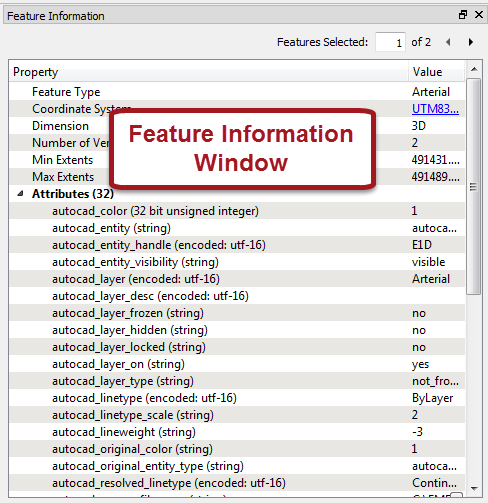Open the UTM83 coordinate system link
The width and height of the screenshot is (488, 503).
435,109
